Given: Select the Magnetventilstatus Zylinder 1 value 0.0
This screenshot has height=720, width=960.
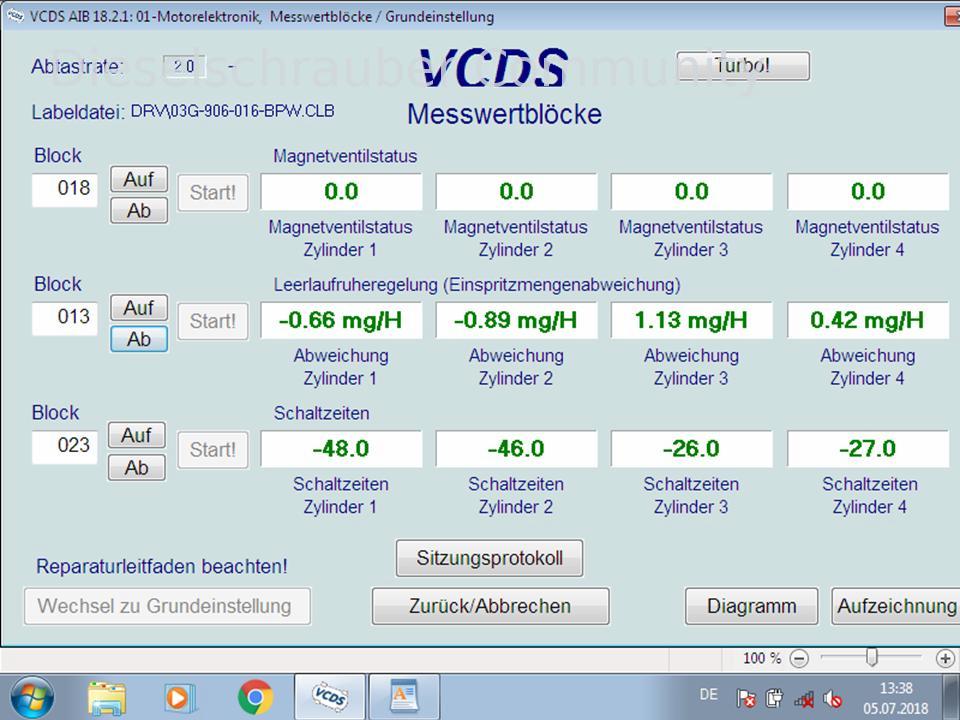Looking at the screenshot, I should click(x=342, y=192).
